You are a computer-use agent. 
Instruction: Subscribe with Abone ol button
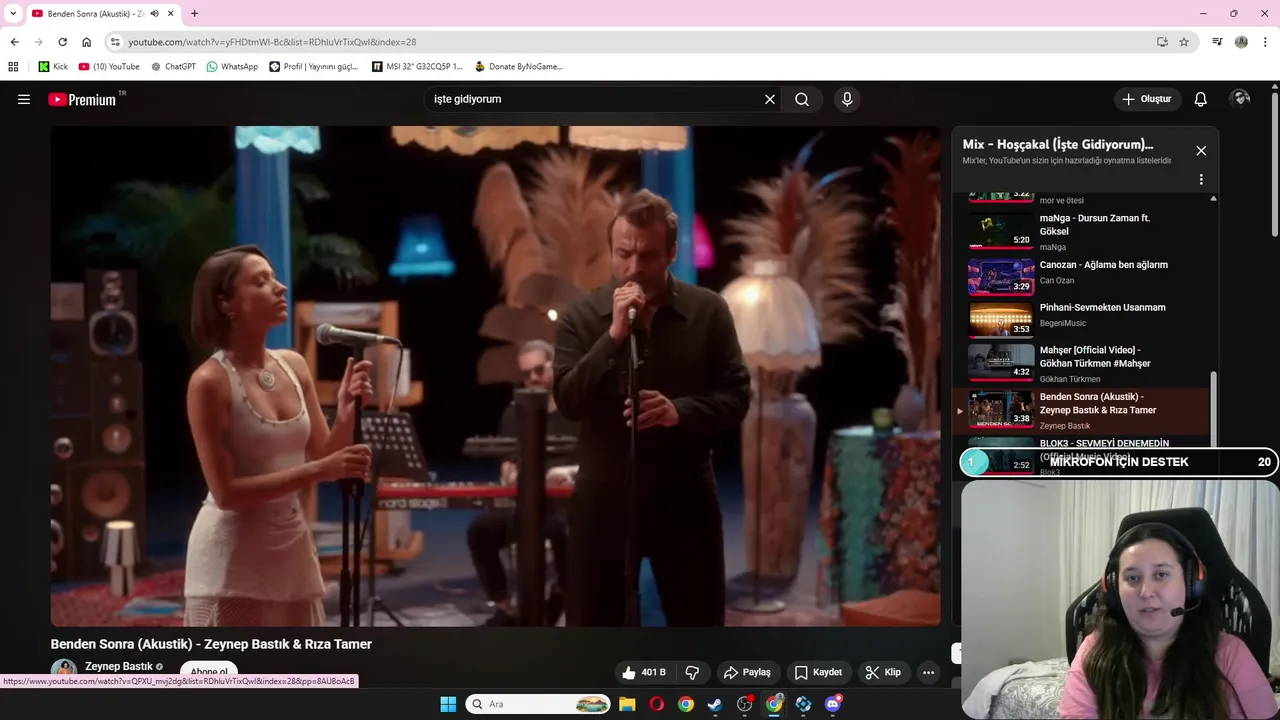pos(209,672)
